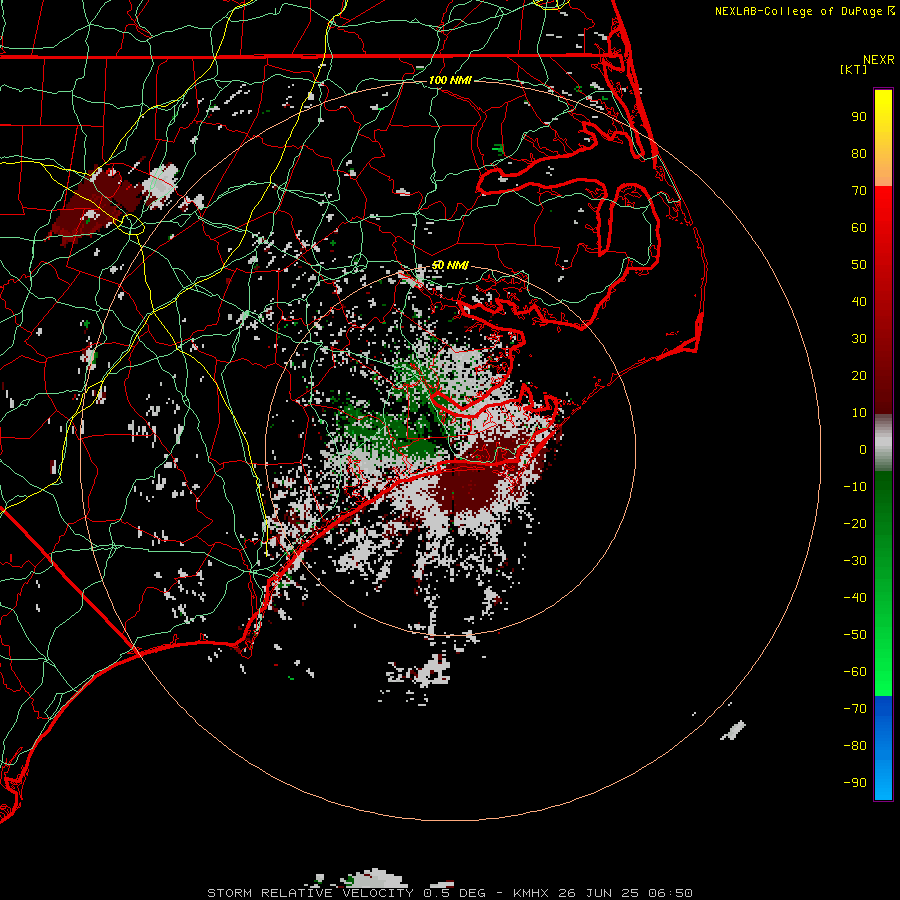Image resolution: width=900 pixels, height=900 pixels.
Task: Click the positive 90 knot scale label
Action: pos(859,117)
